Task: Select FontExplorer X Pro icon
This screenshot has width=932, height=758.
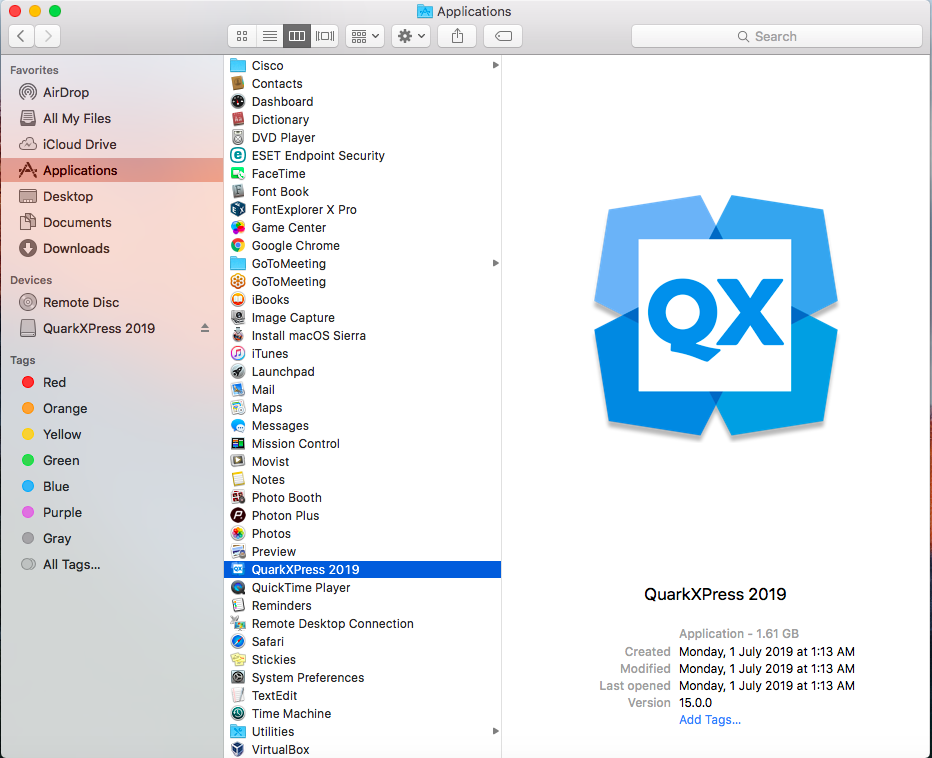Action: click(238, 209)
